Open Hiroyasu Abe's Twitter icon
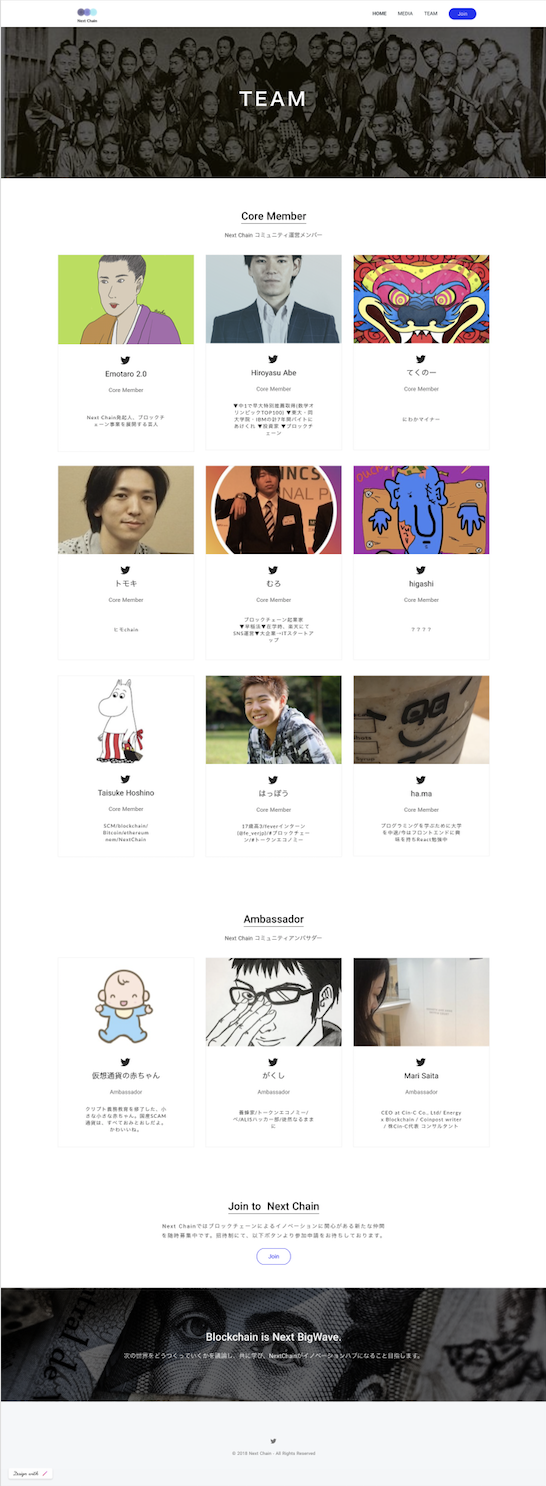 274,359
